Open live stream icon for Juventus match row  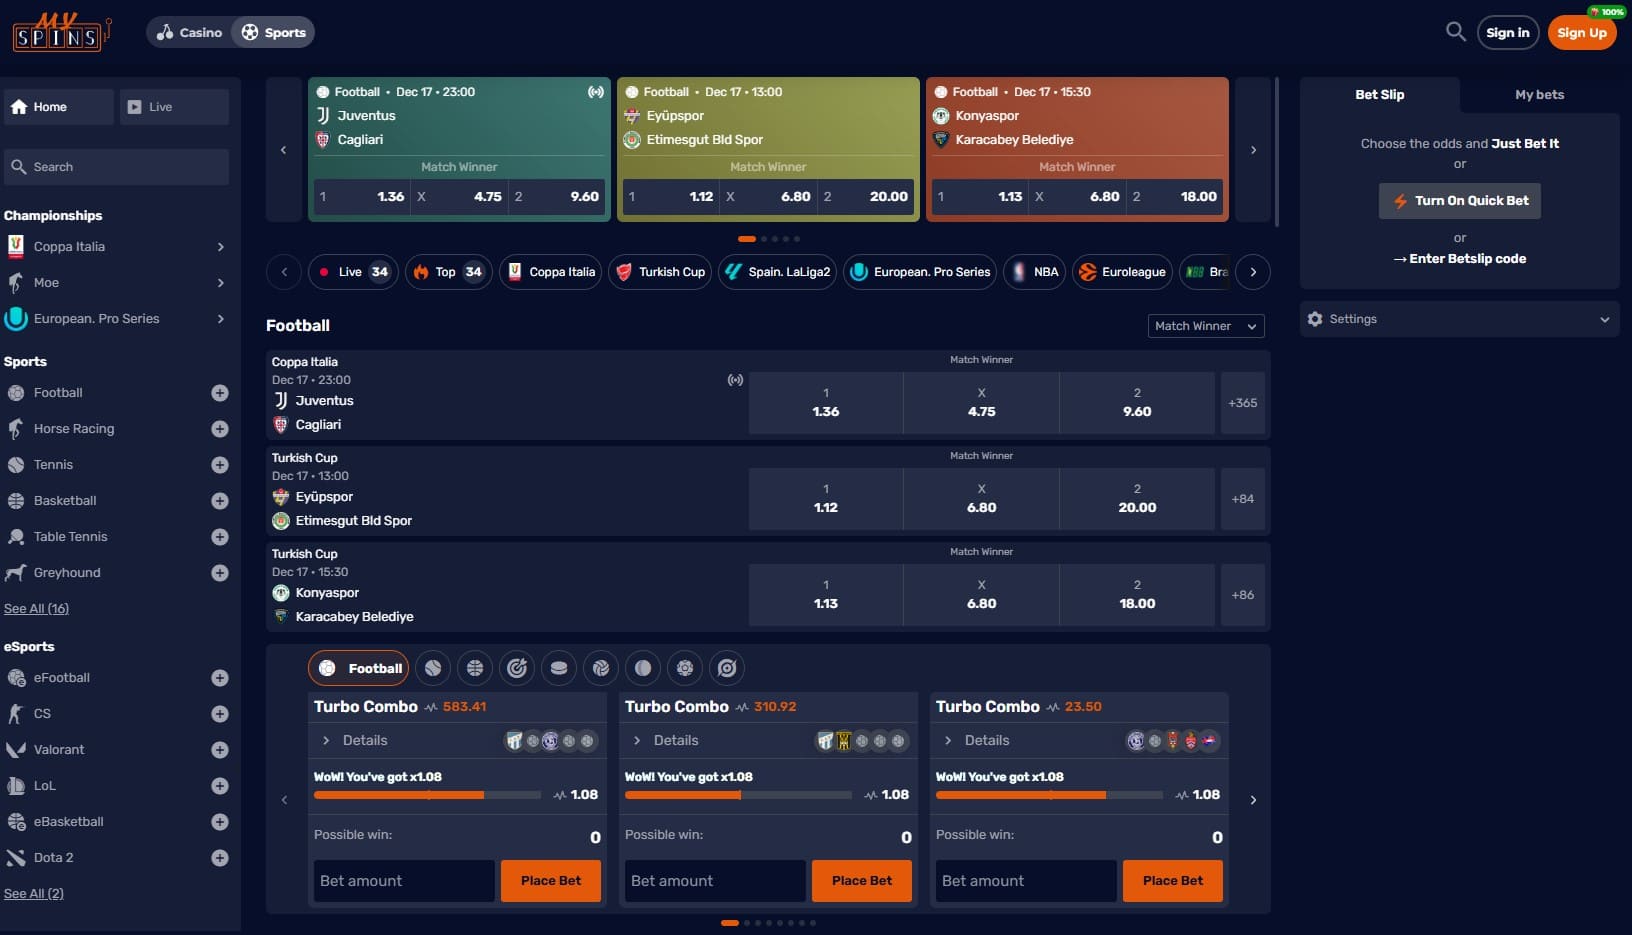coord(735,380)
